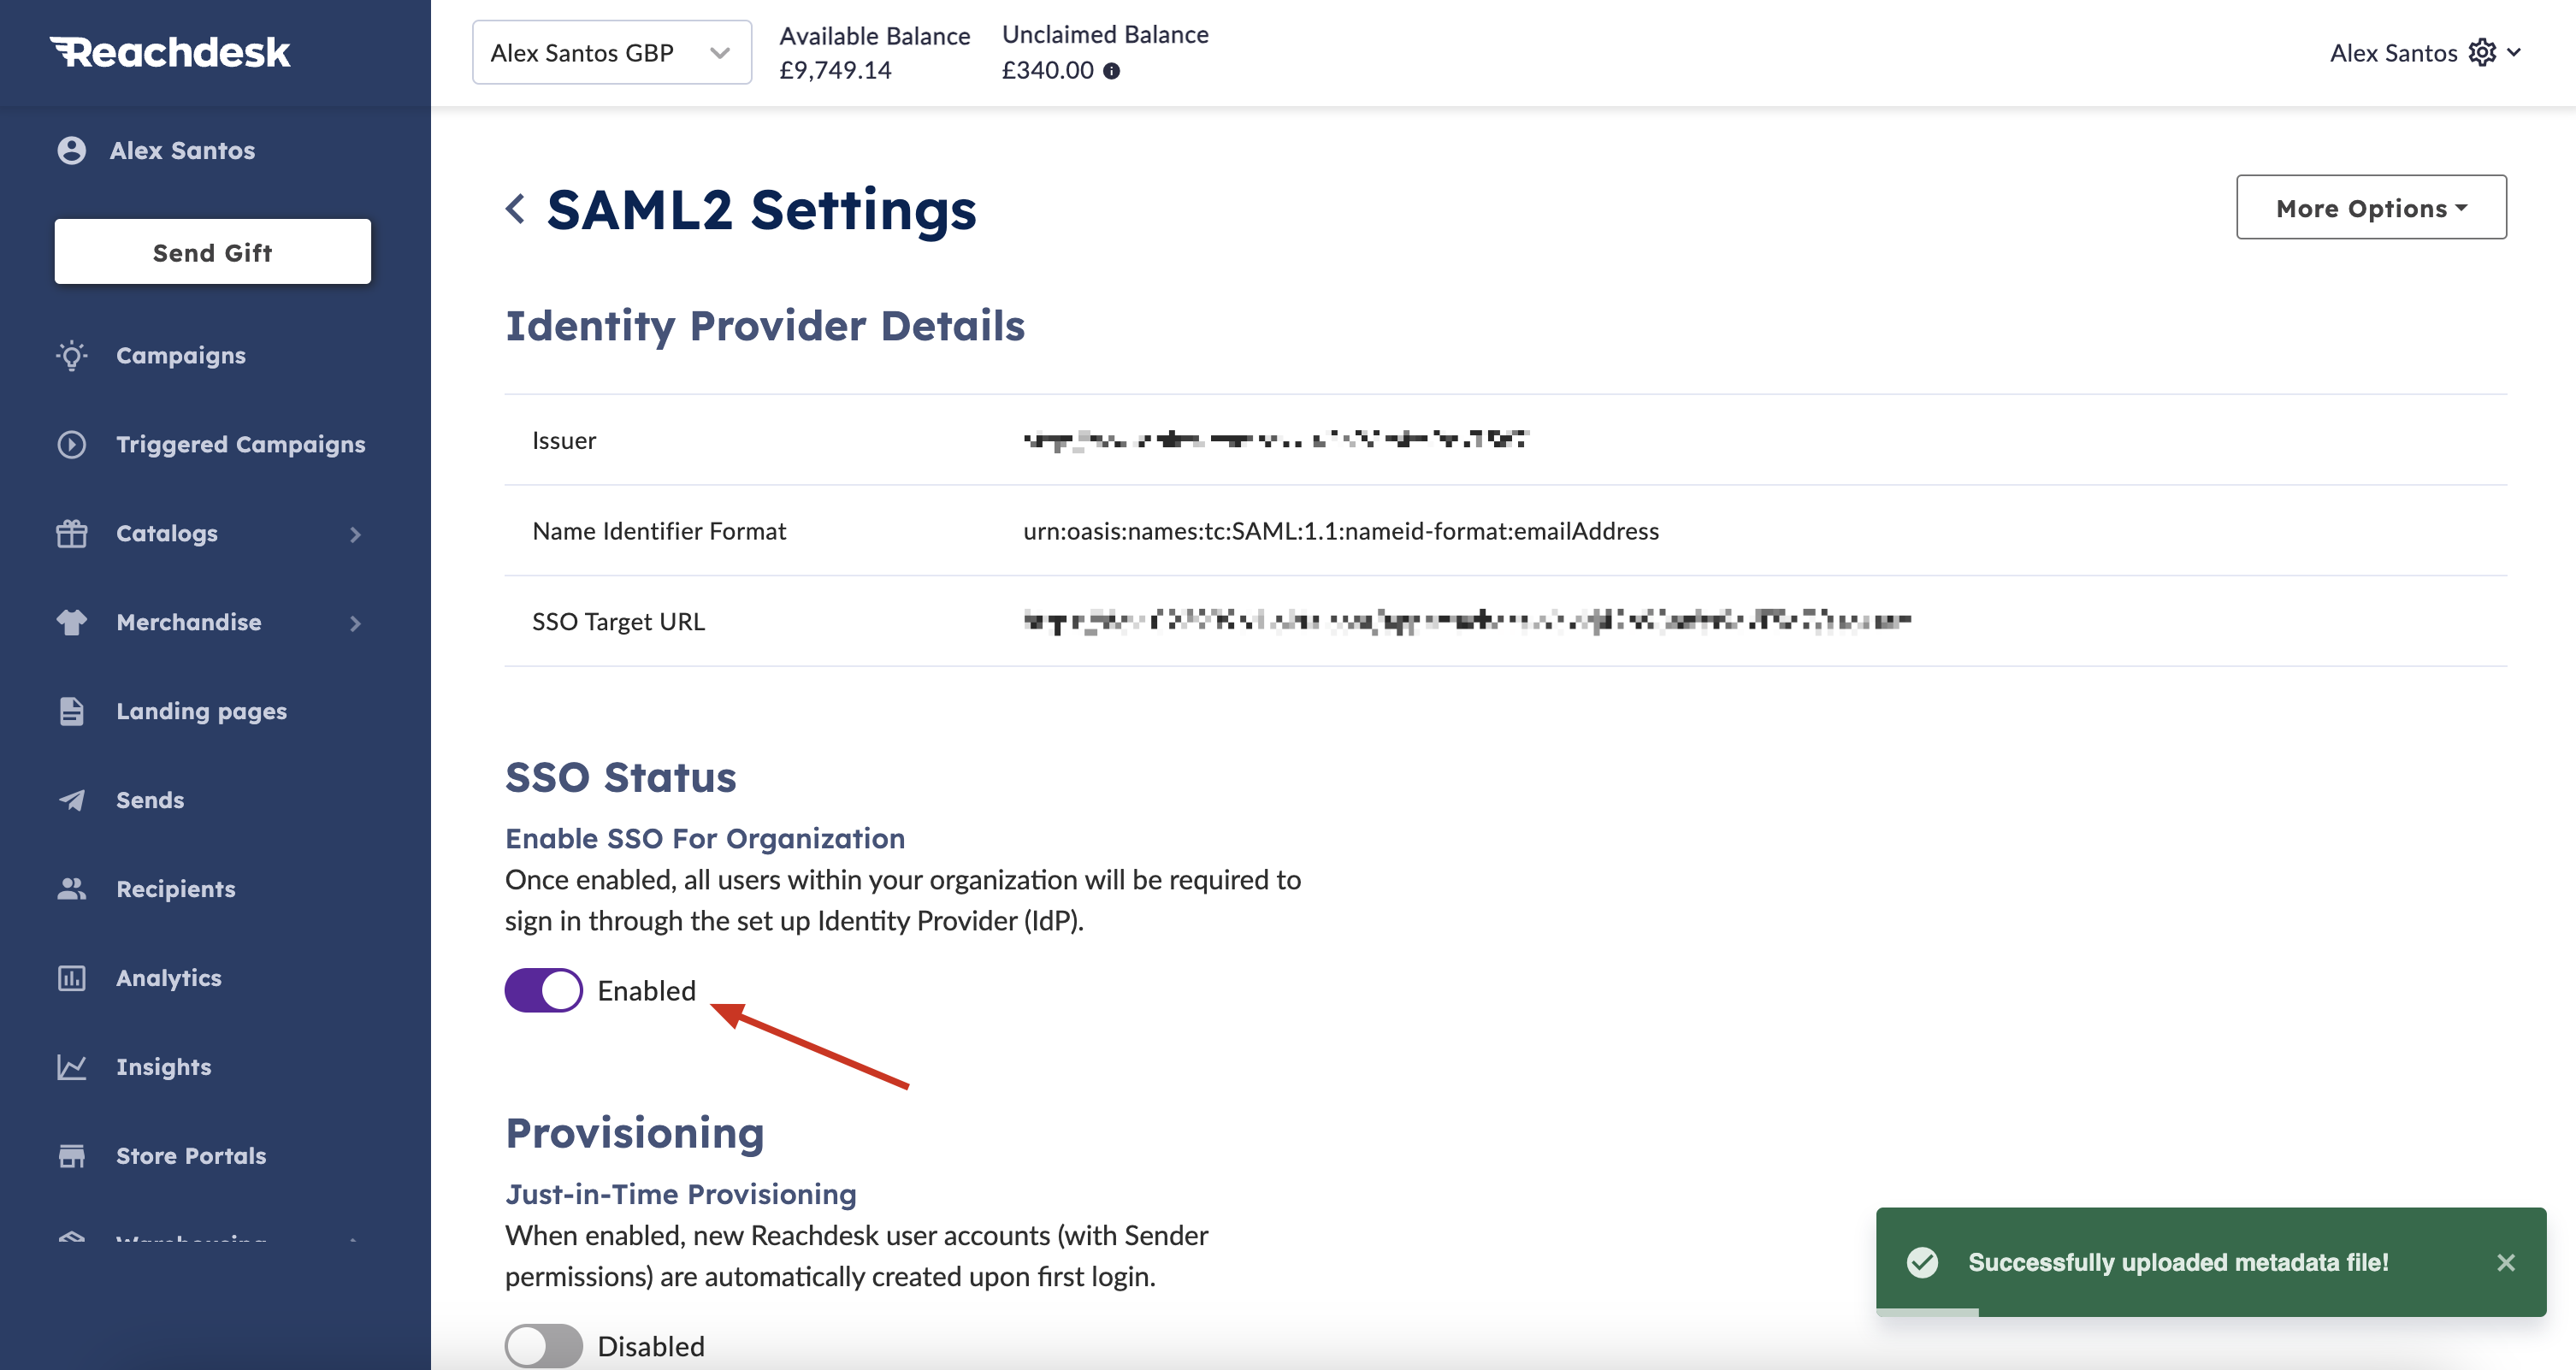Open Store Portals in the sidebar

click(191, 1156)
